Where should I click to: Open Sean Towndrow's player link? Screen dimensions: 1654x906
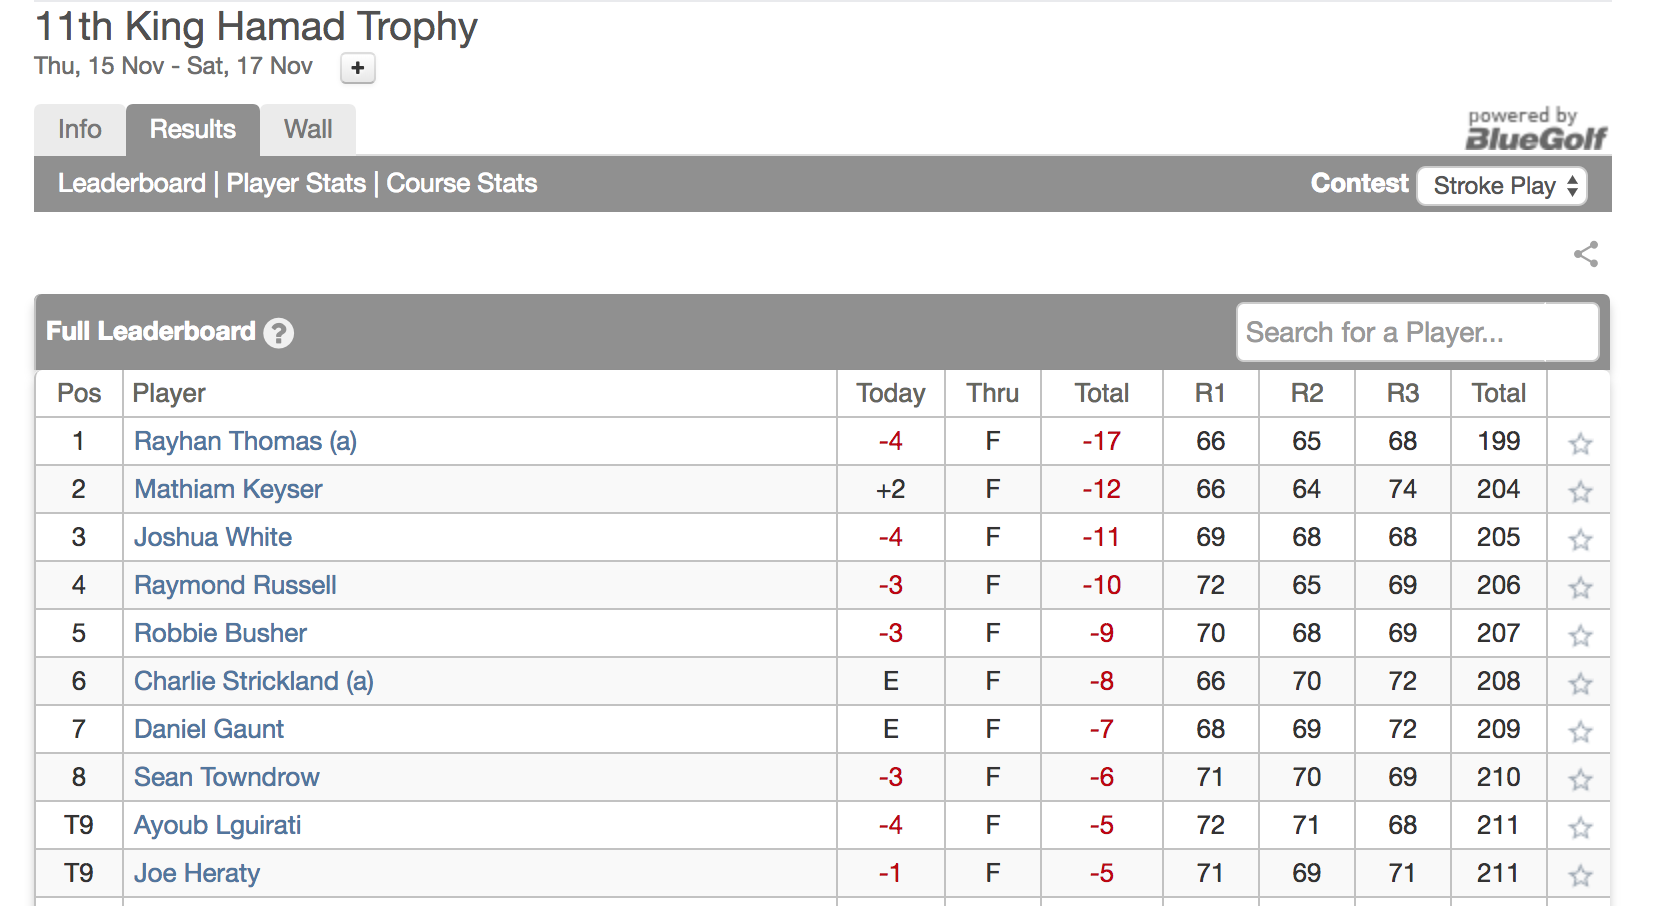[x=227, y=777]
